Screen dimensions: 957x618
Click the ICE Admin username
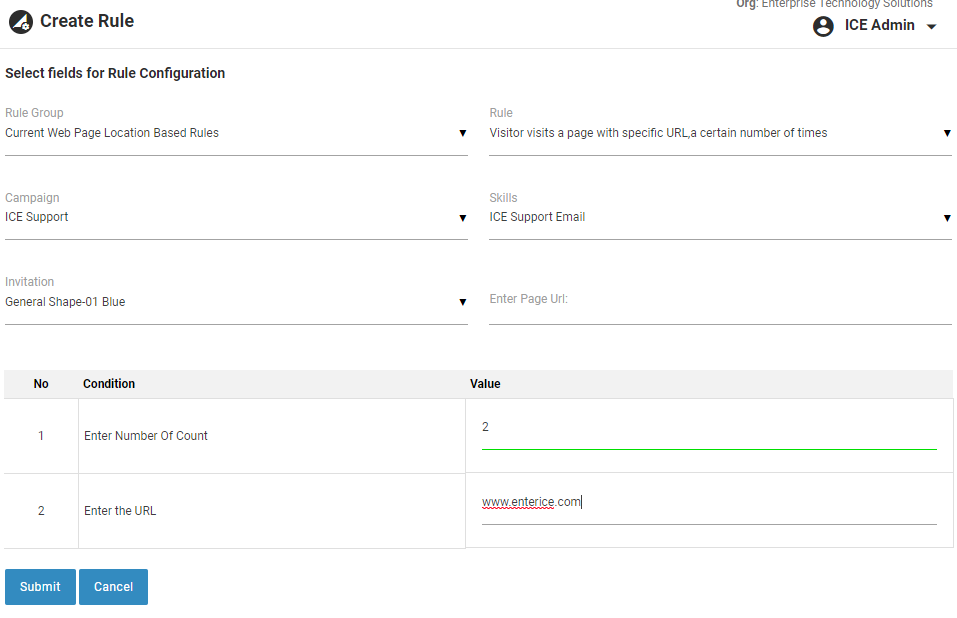click(879, 26)
